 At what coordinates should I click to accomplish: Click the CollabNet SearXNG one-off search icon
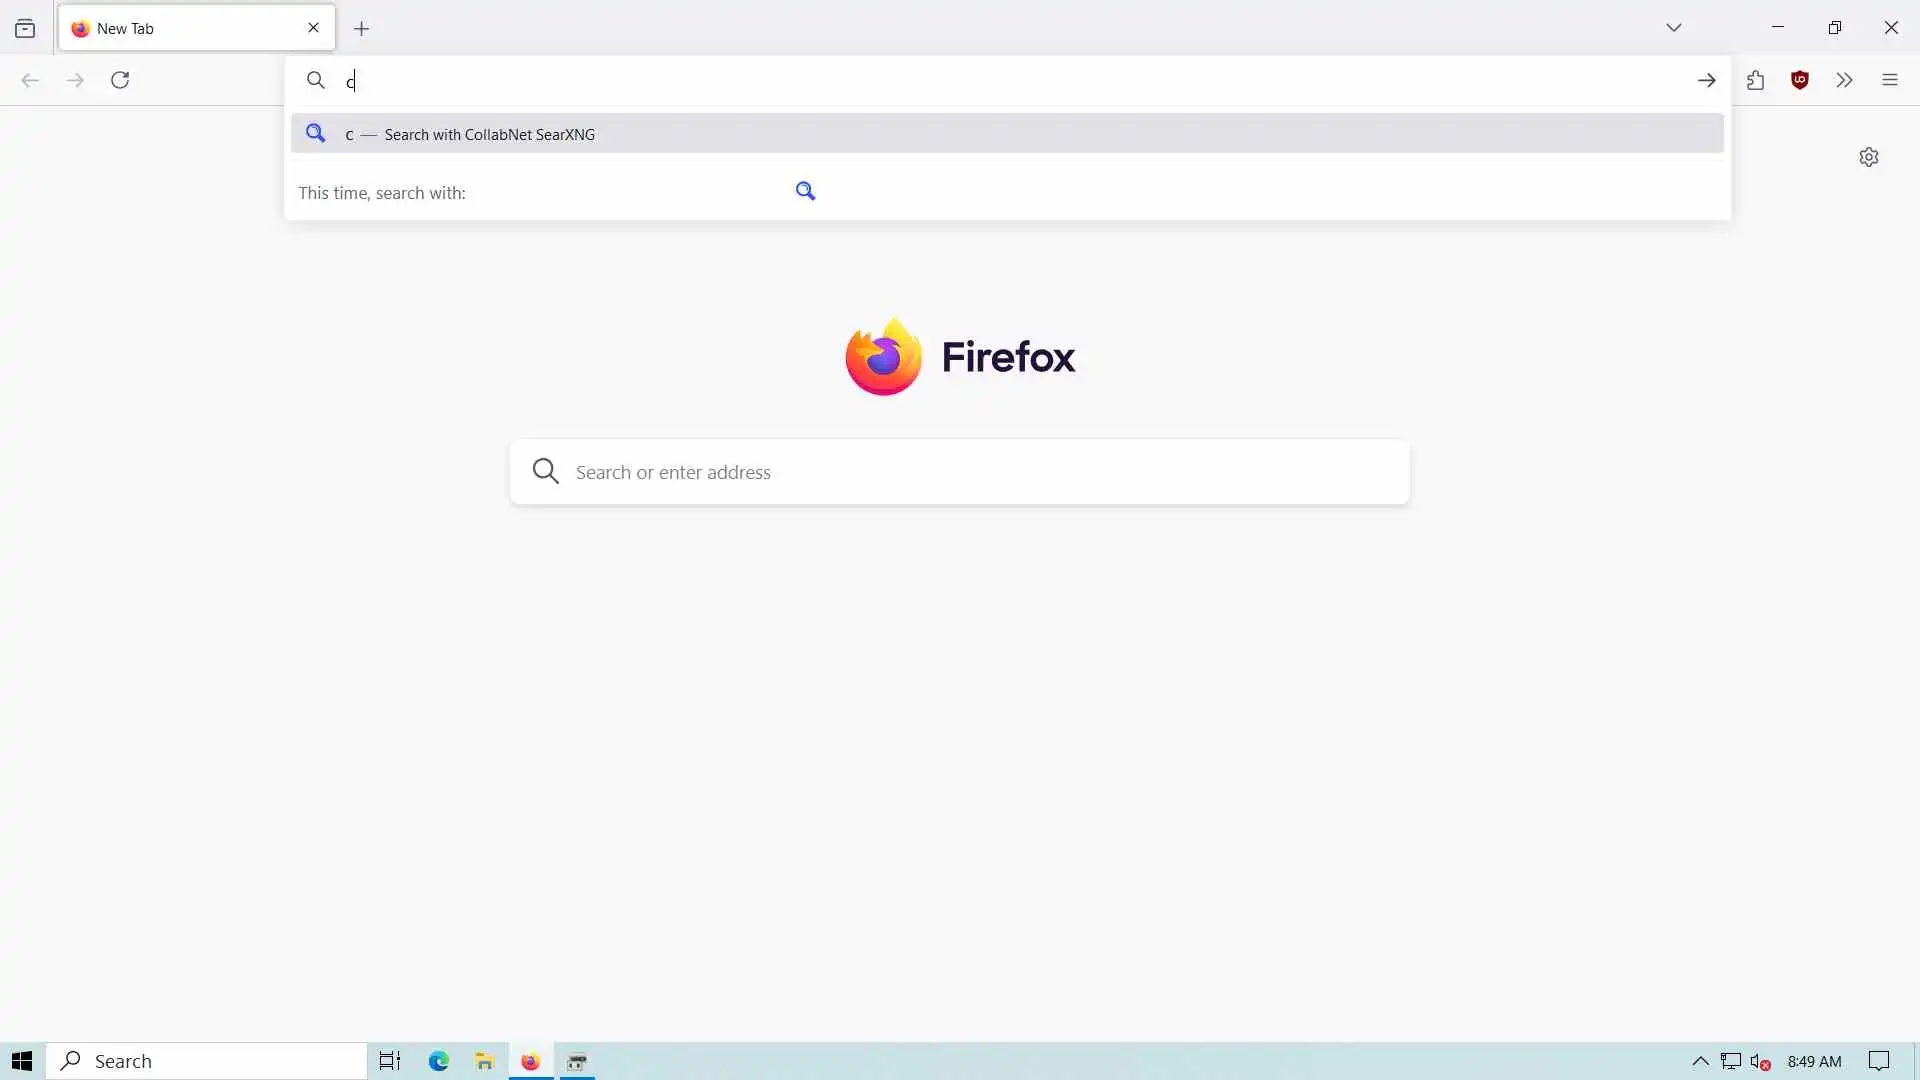click(x=805, y=191)
